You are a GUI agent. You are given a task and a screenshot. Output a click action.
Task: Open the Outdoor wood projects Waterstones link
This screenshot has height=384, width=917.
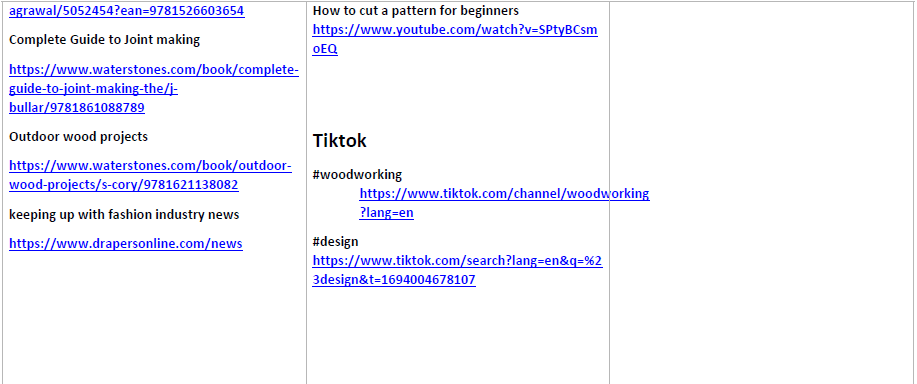(150, 175)
